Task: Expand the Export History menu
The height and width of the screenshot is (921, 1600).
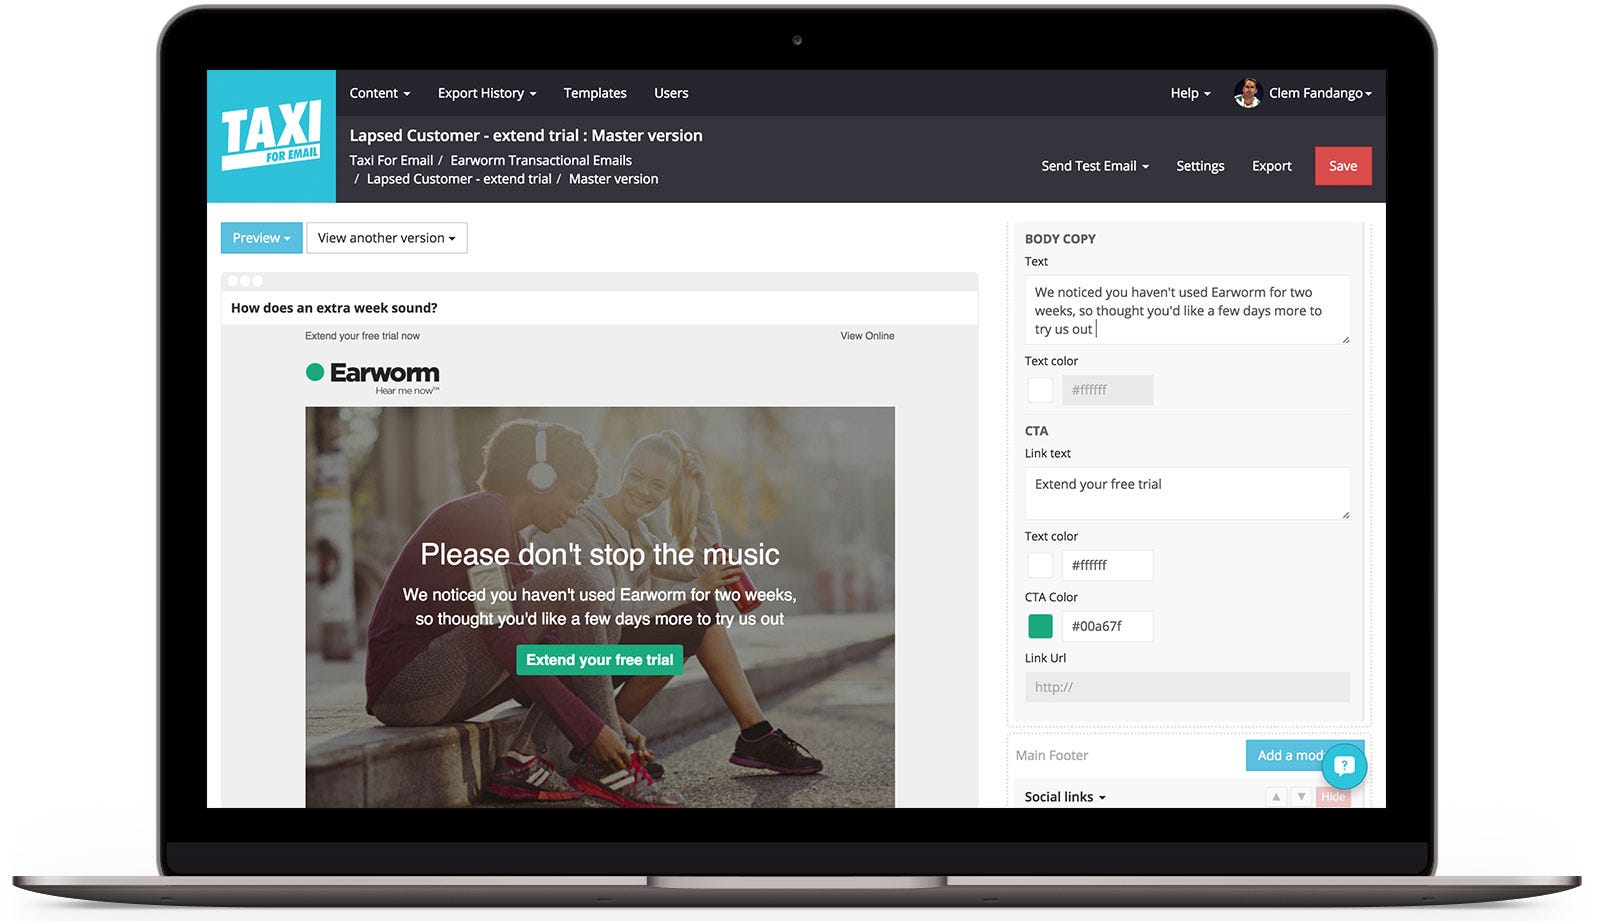Action: pyautogui.click(x=487, y=93)
